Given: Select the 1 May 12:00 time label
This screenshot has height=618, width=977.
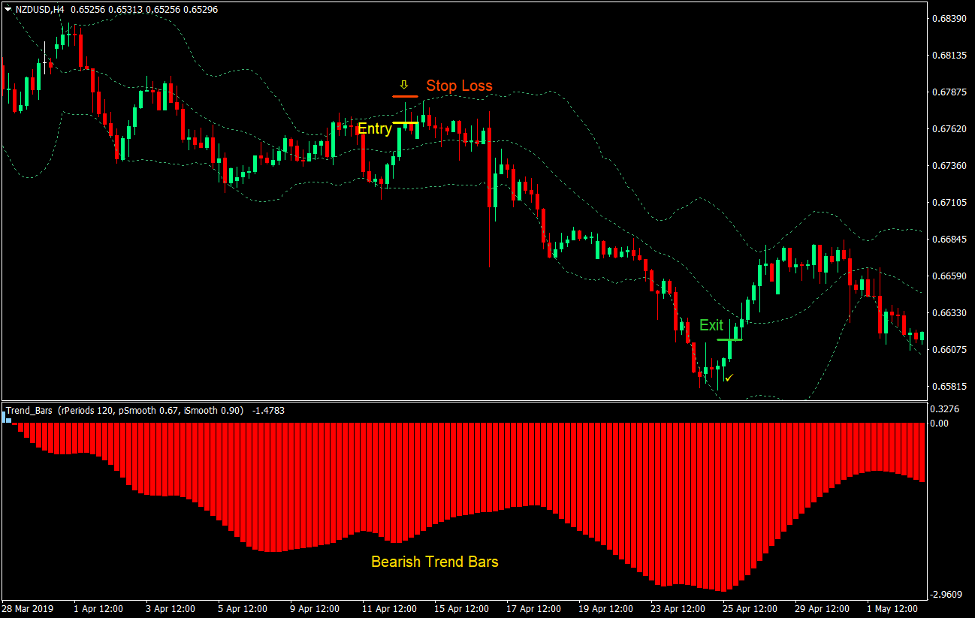Looking at the screenshot, I should click(x=892, y=609).
